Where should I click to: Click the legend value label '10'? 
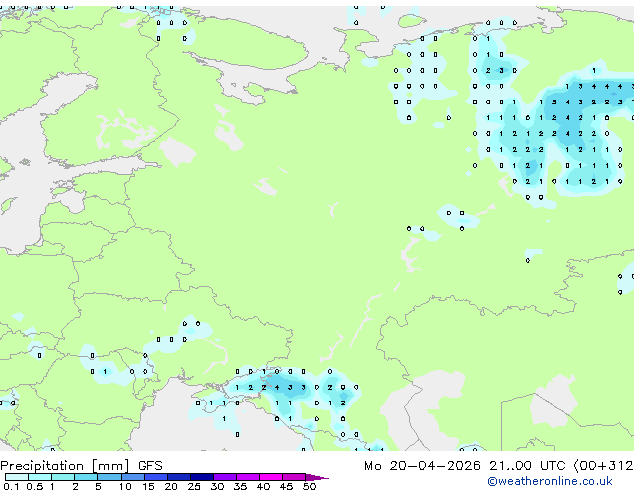click(x=125, y=486)
